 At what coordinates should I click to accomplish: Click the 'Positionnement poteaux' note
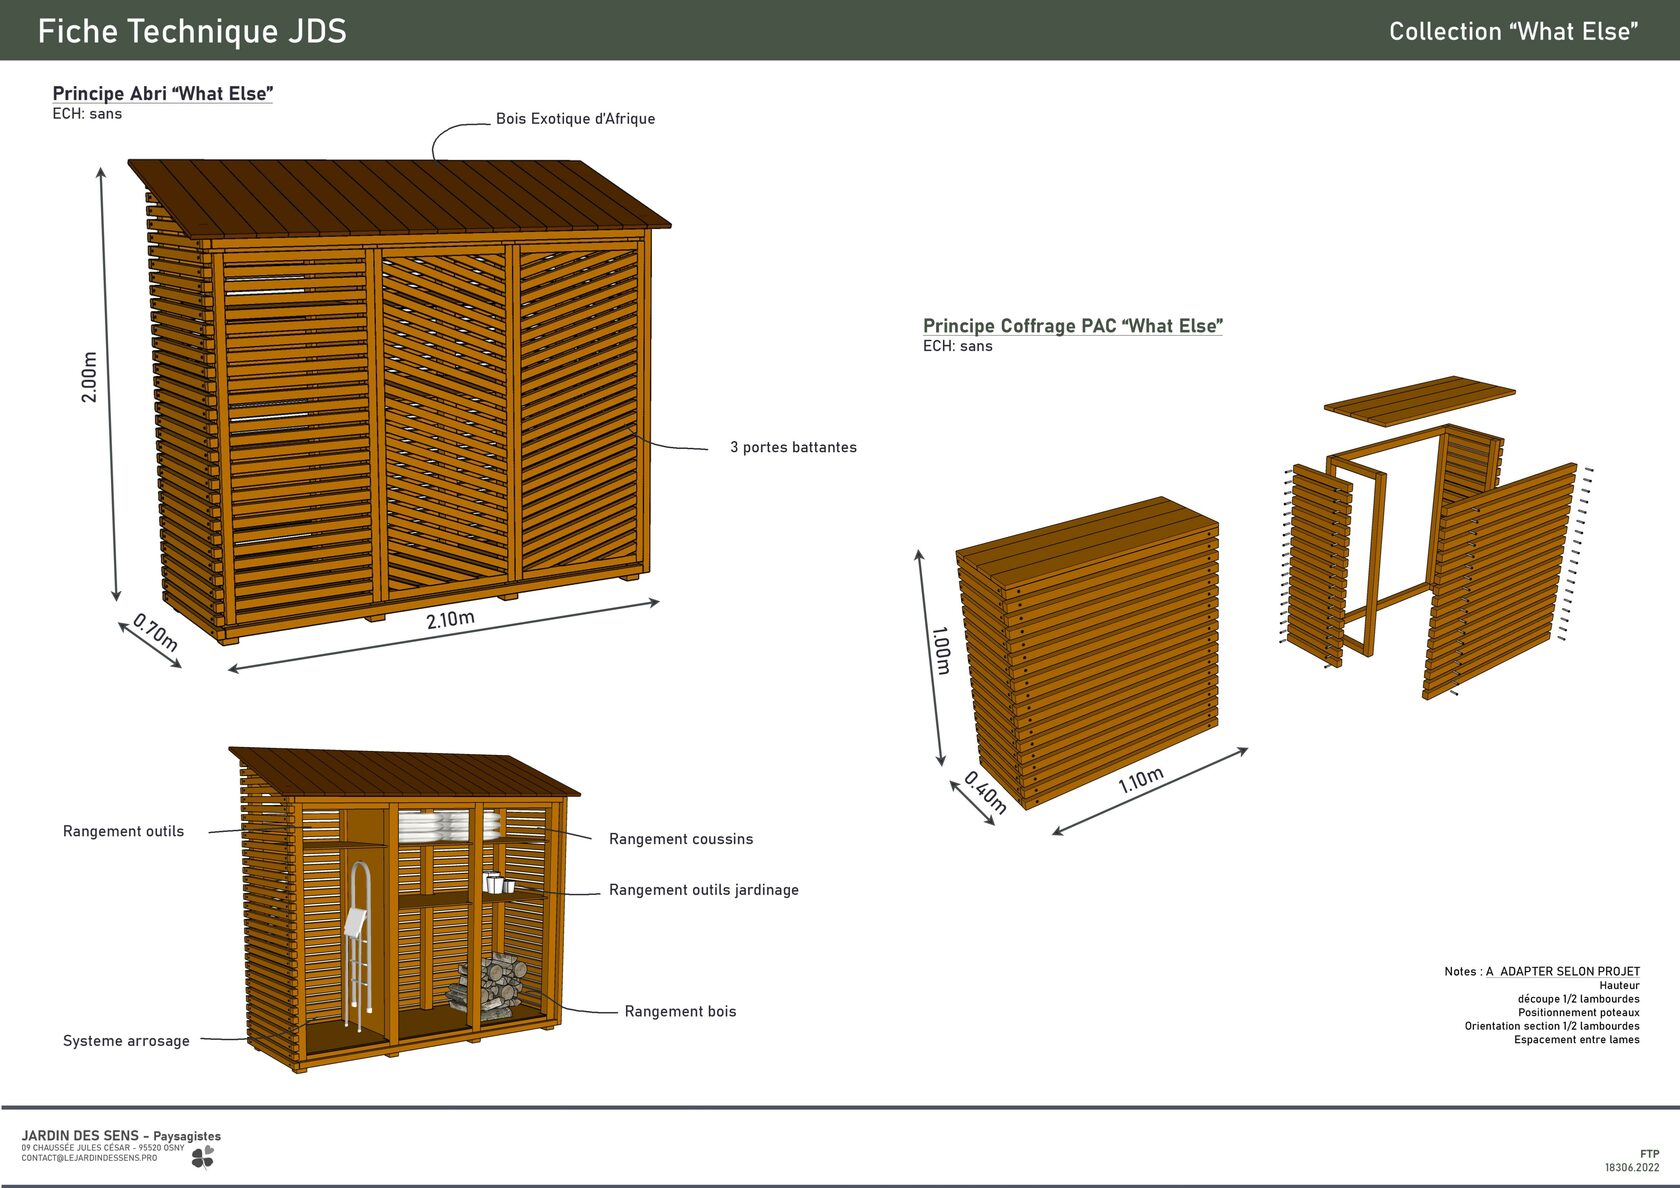(x=1578, y=1012)
